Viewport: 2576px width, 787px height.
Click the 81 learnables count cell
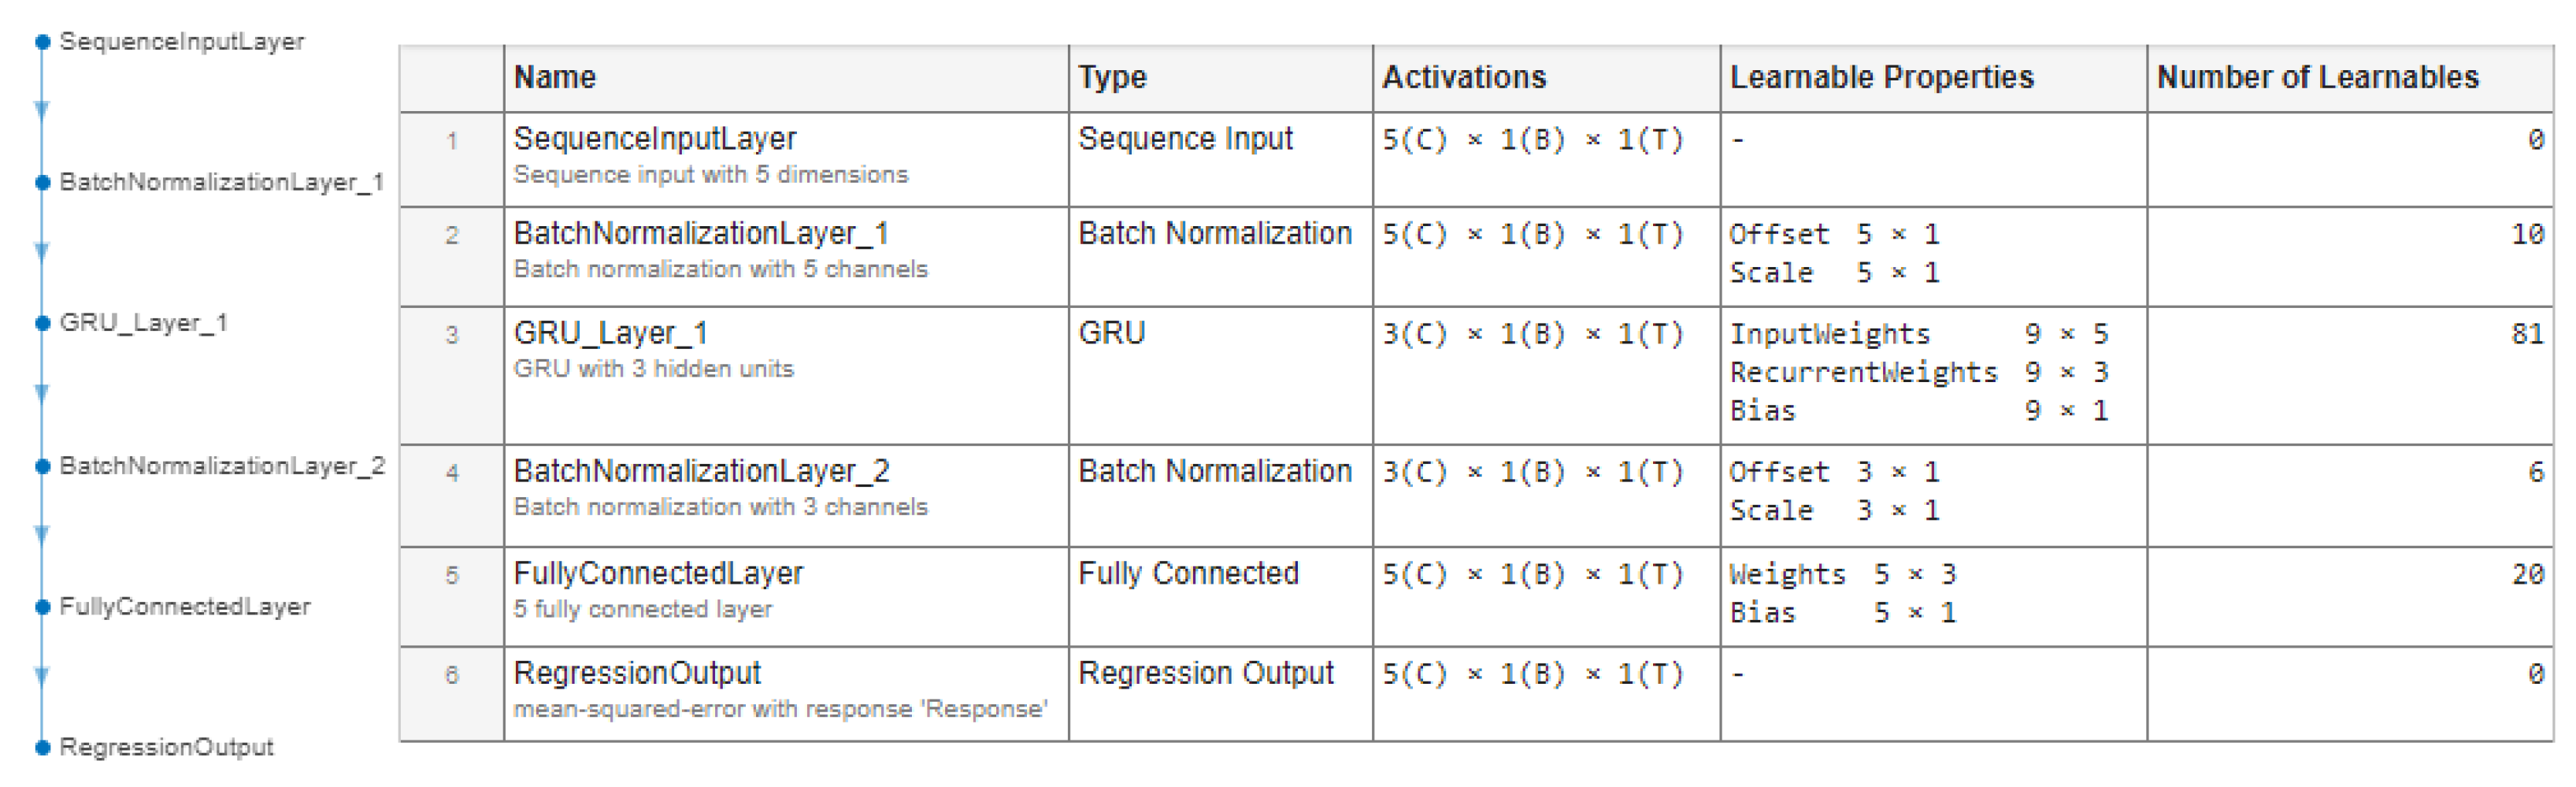tap(2527, 334)
